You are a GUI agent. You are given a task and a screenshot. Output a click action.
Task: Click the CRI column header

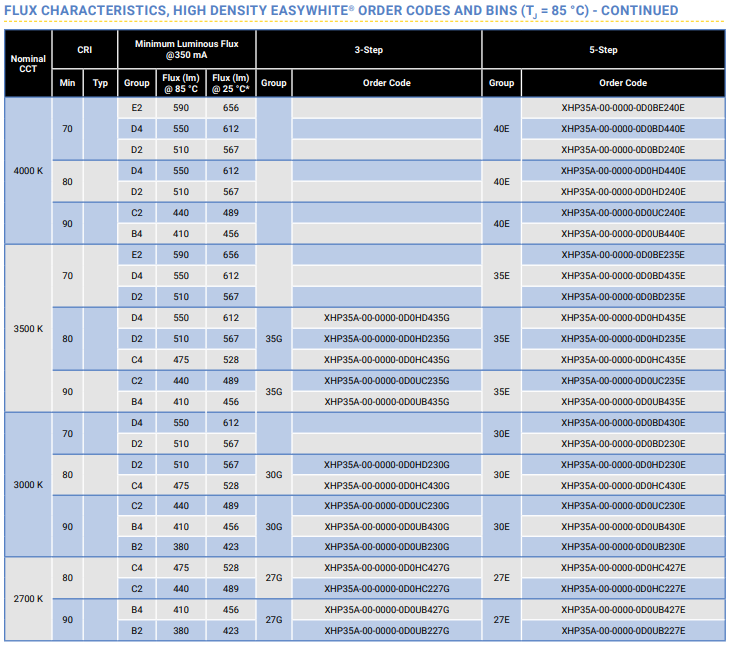(x=84, y=50)
